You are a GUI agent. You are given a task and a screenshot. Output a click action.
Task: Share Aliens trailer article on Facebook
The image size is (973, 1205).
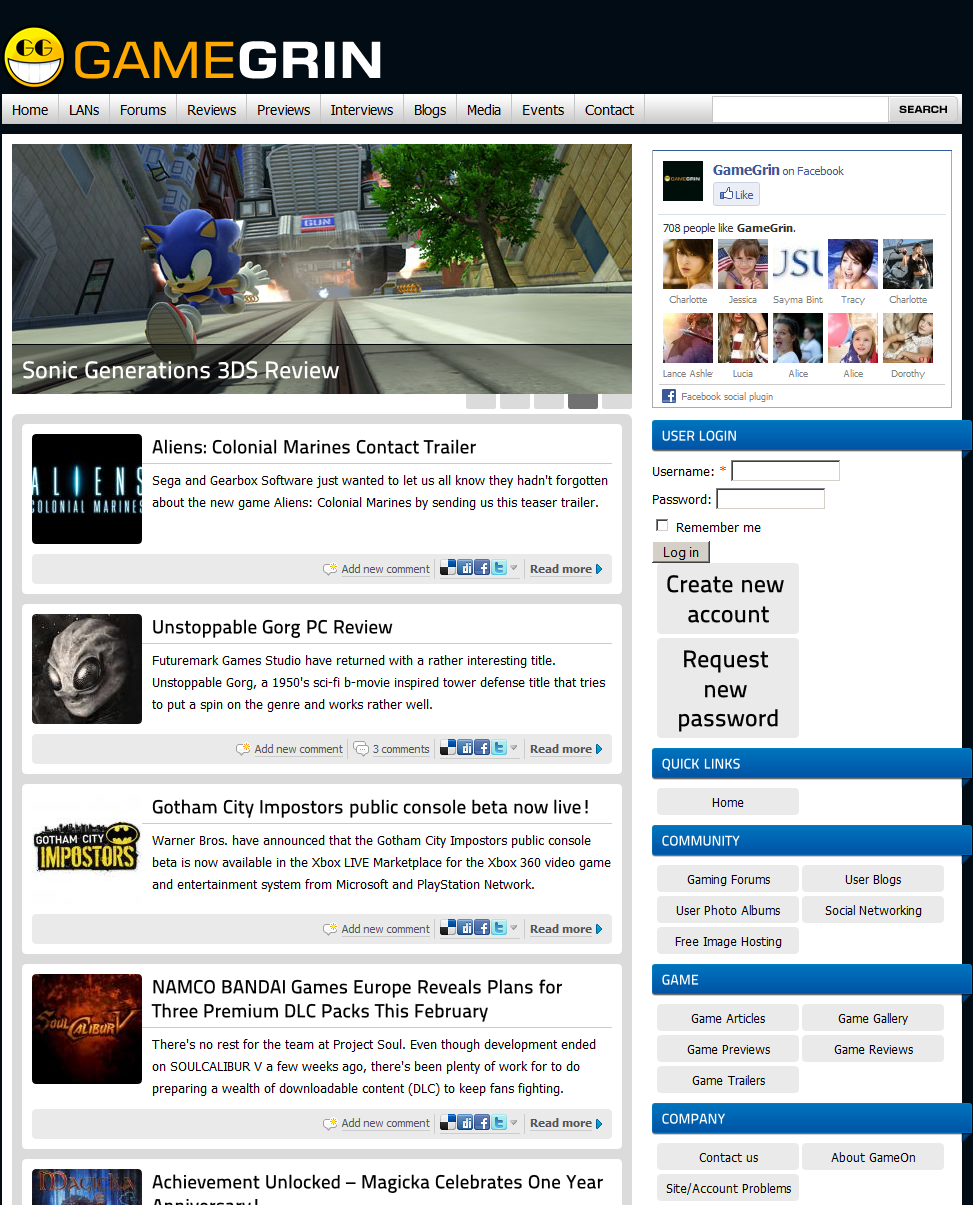[x=482, y=568]
